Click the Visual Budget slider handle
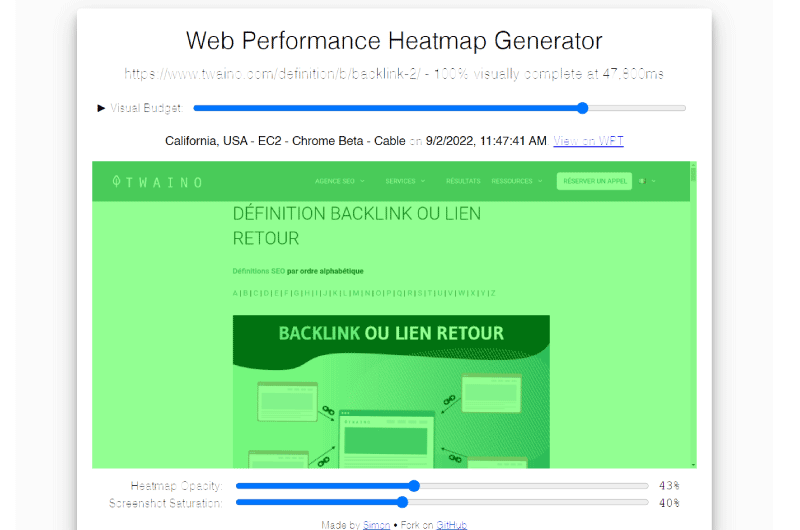The image size is (800, 530). tap(583, 108)
